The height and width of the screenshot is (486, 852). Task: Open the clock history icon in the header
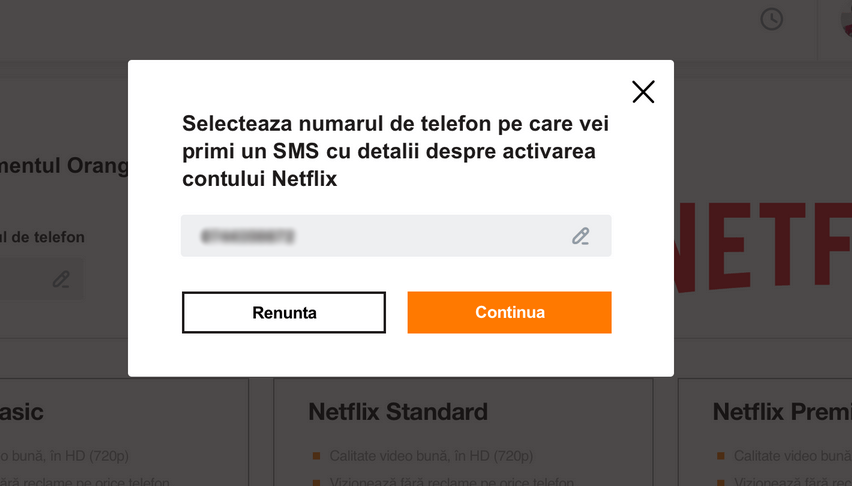point(771,20)
